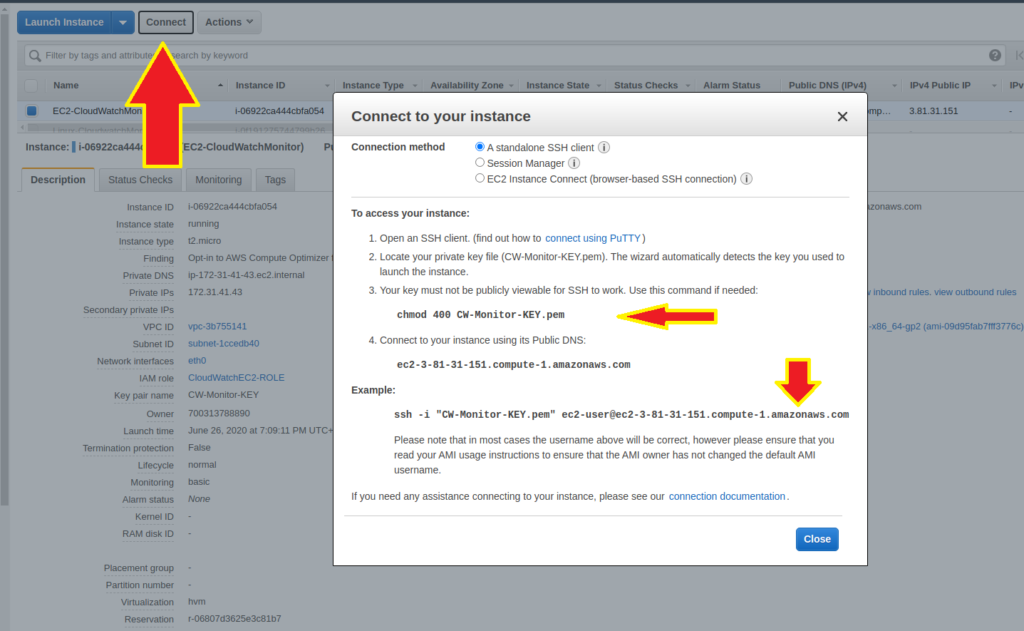This screenshot has width=1024, height=631.
Task: Click info icon beside standalone SSH client
Action: point(604,147)
